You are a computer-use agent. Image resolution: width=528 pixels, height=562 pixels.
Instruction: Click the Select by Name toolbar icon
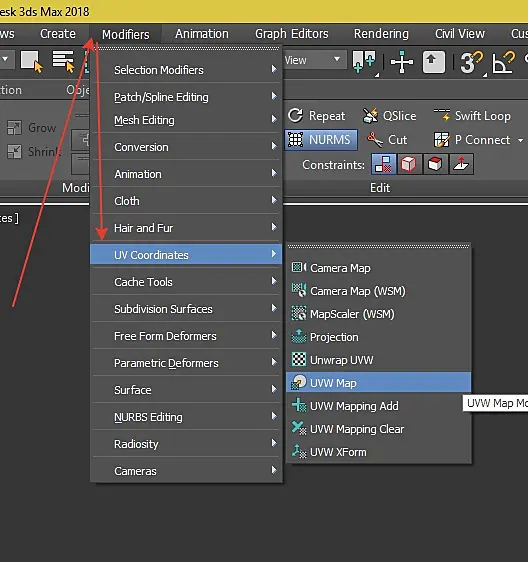(63, 61)
